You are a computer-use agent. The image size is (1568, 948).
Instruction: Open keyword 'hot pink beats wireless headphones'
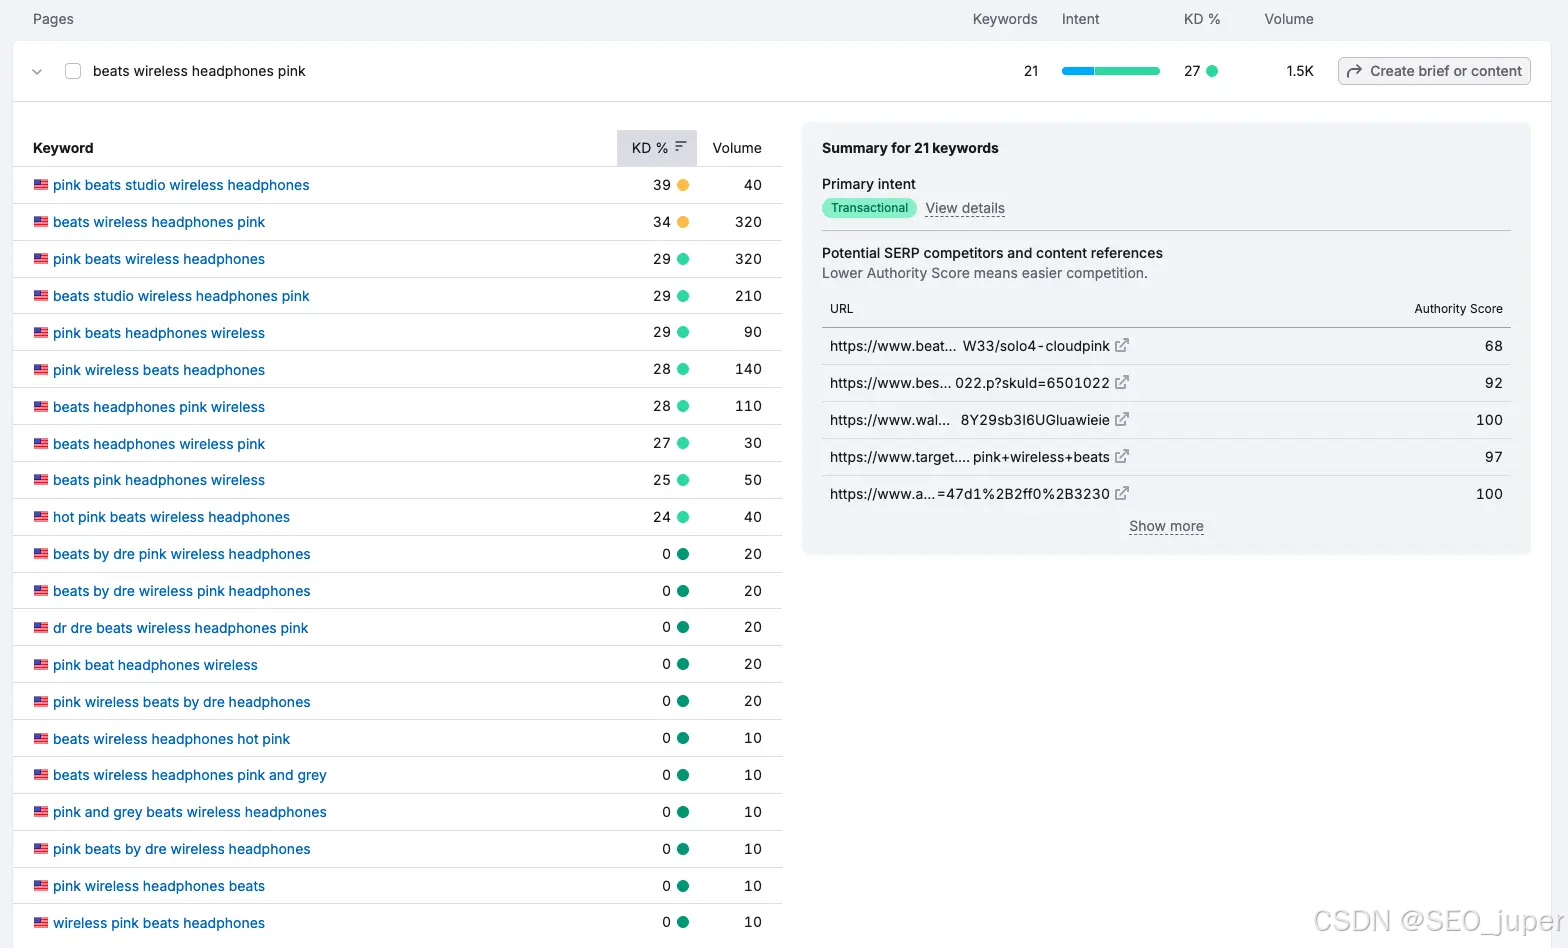(171, 517)
